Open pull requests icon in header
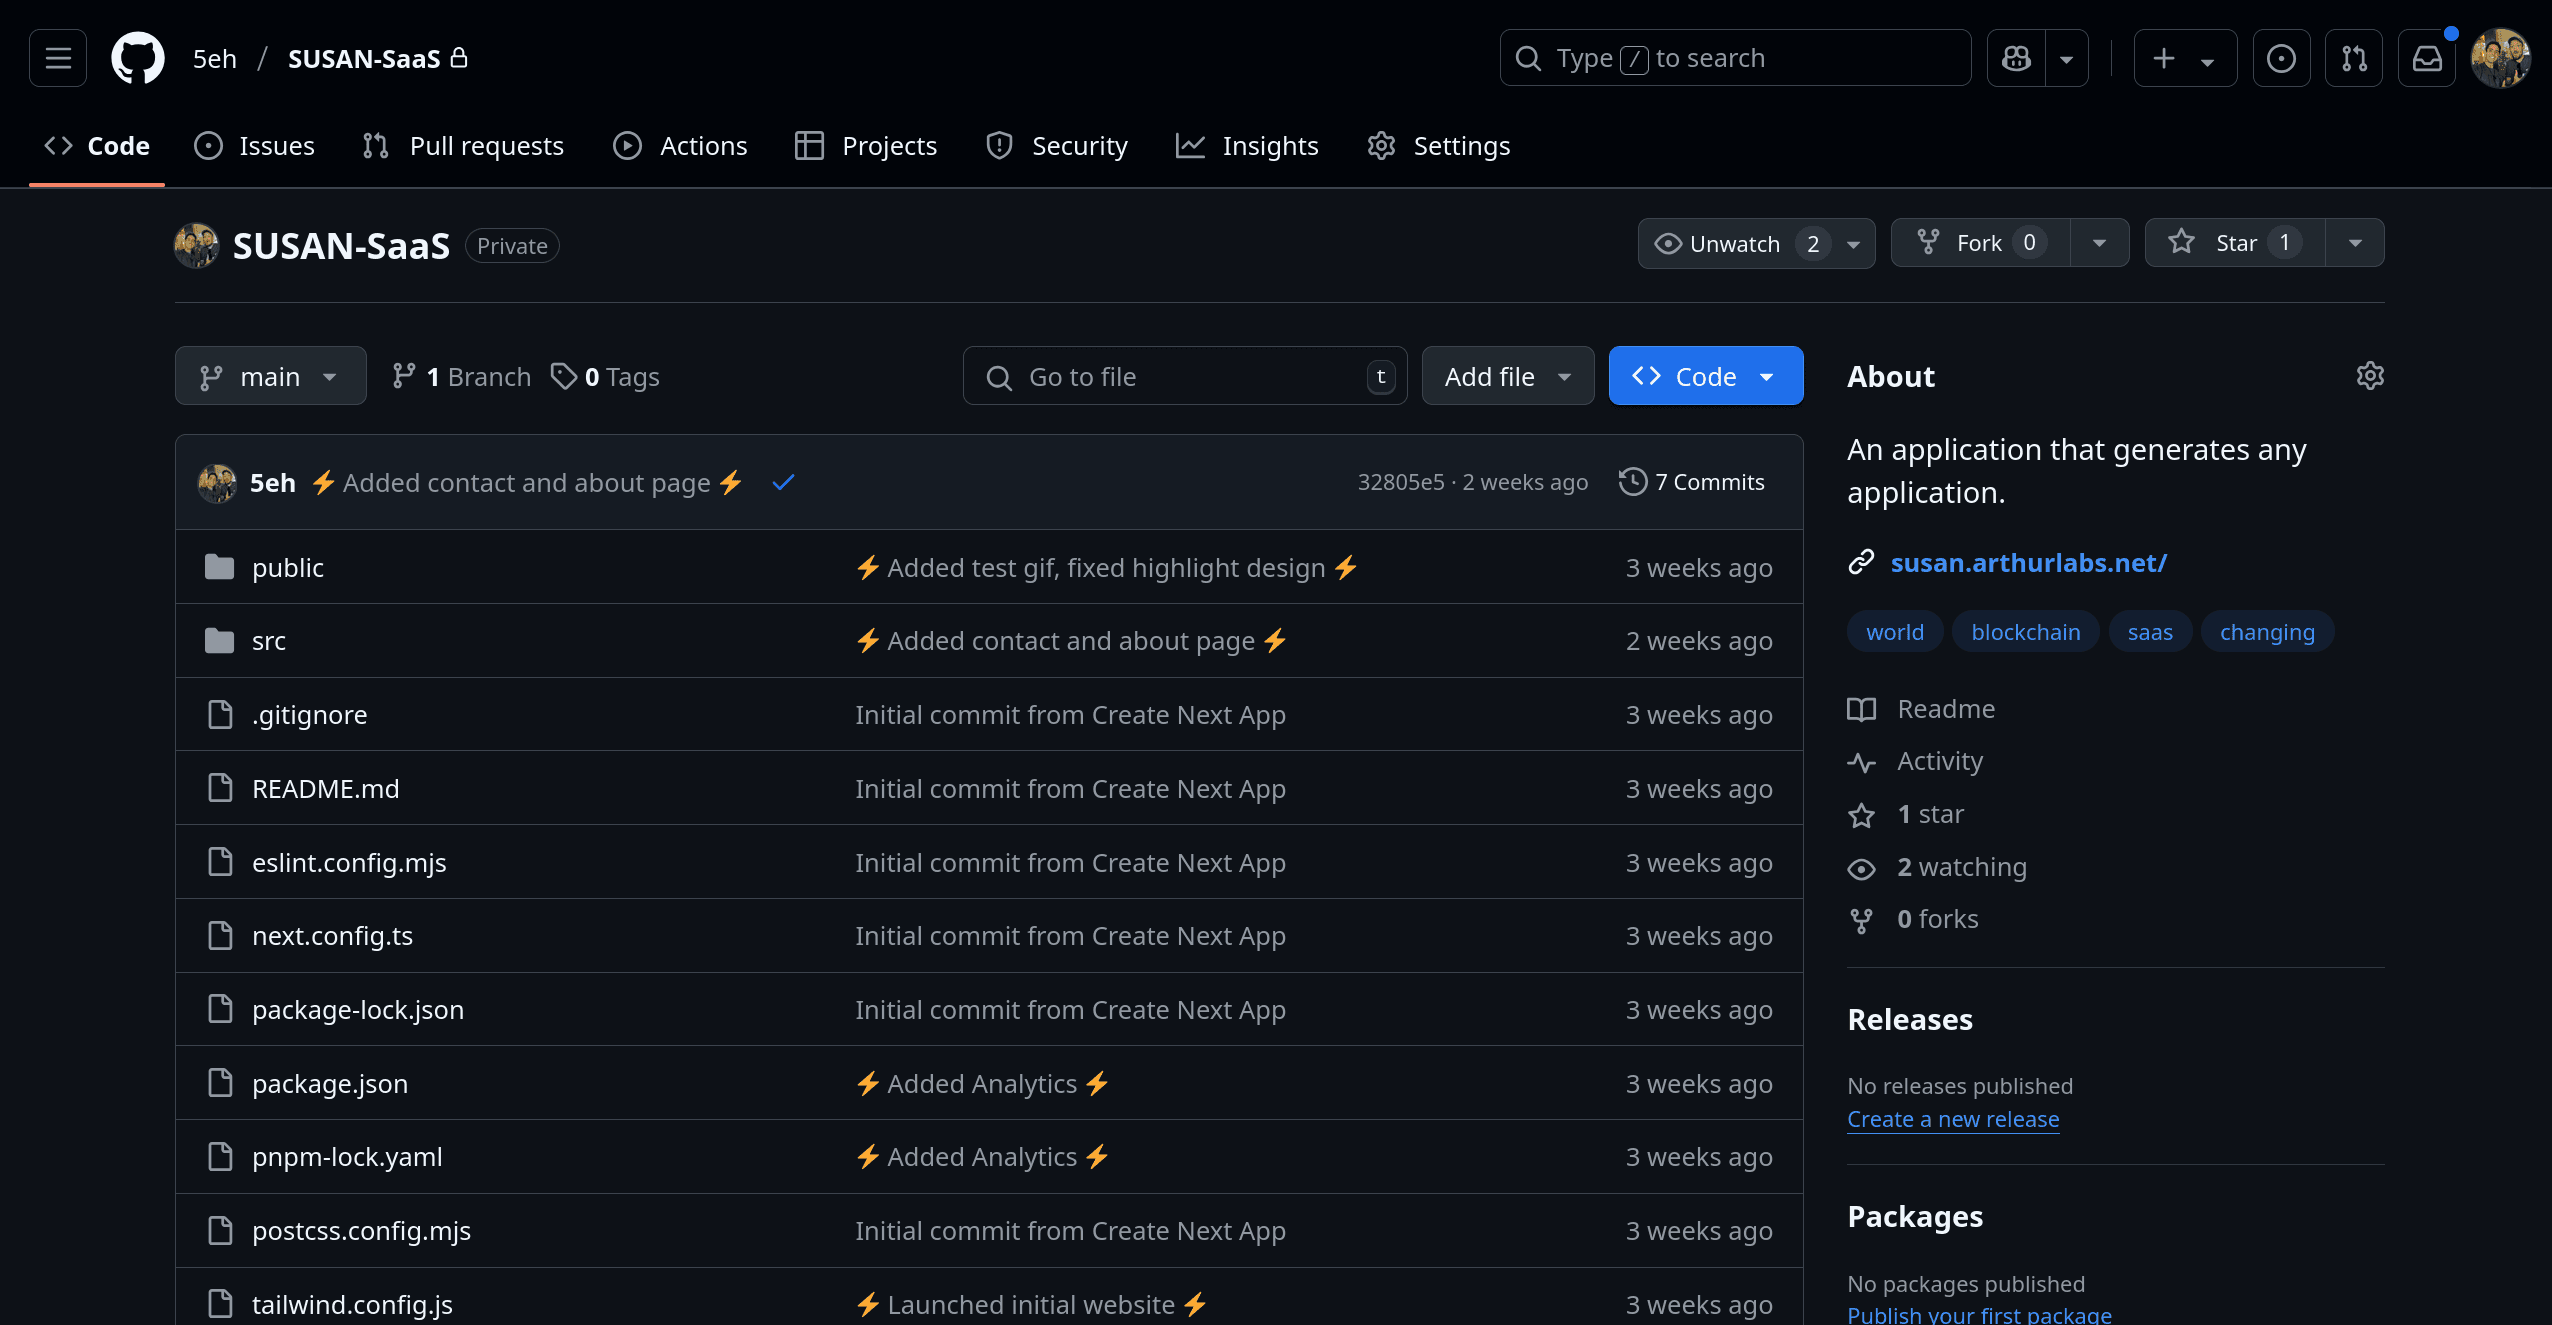This screenshot has height=1325, width=2552. click(2354, 58)
